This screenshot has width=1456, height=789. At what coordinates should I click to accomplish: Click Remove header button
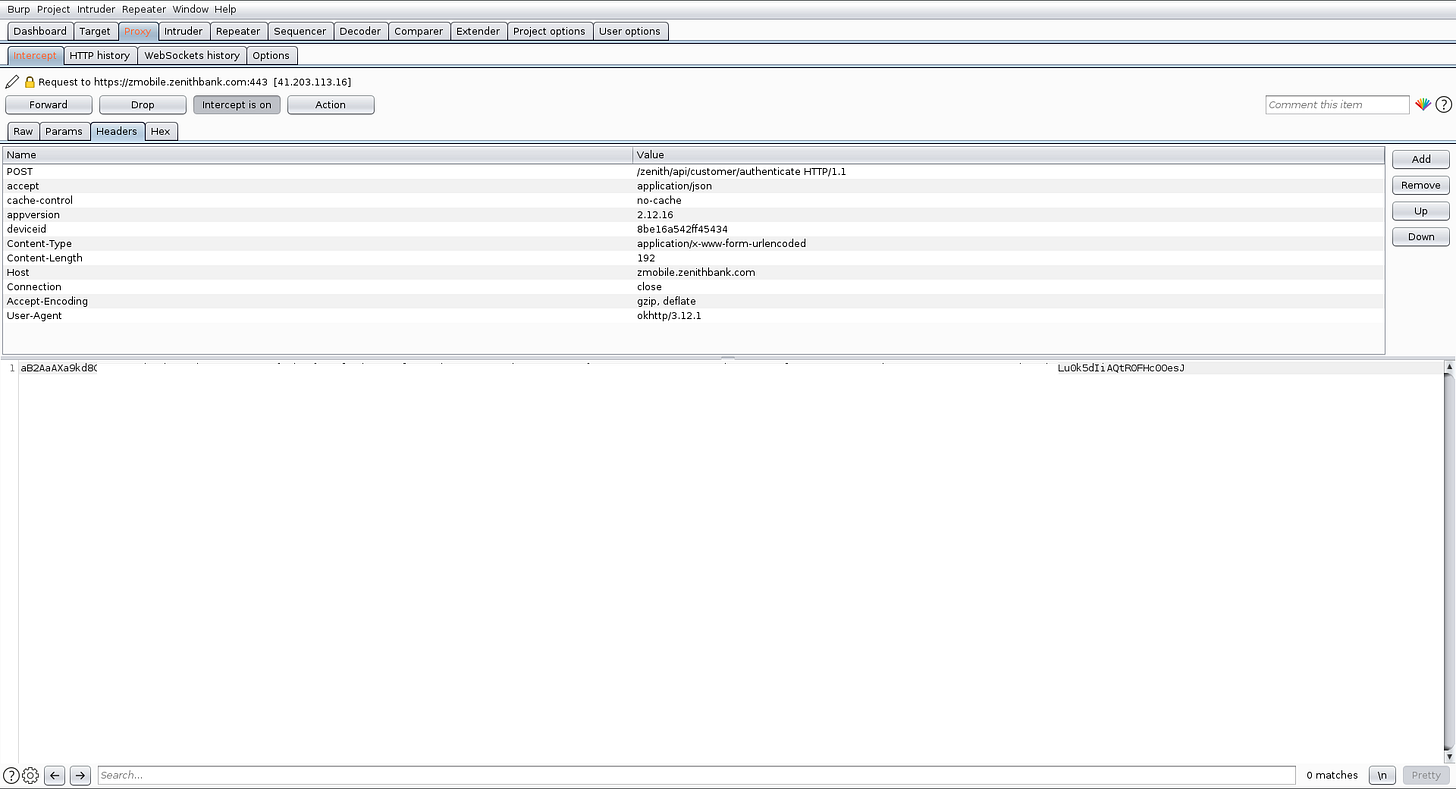[x=1421, y=185]
